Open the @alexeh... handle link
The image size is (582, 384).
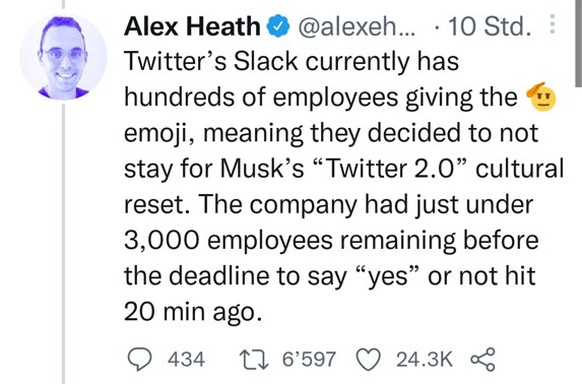(x=355, y=27)
